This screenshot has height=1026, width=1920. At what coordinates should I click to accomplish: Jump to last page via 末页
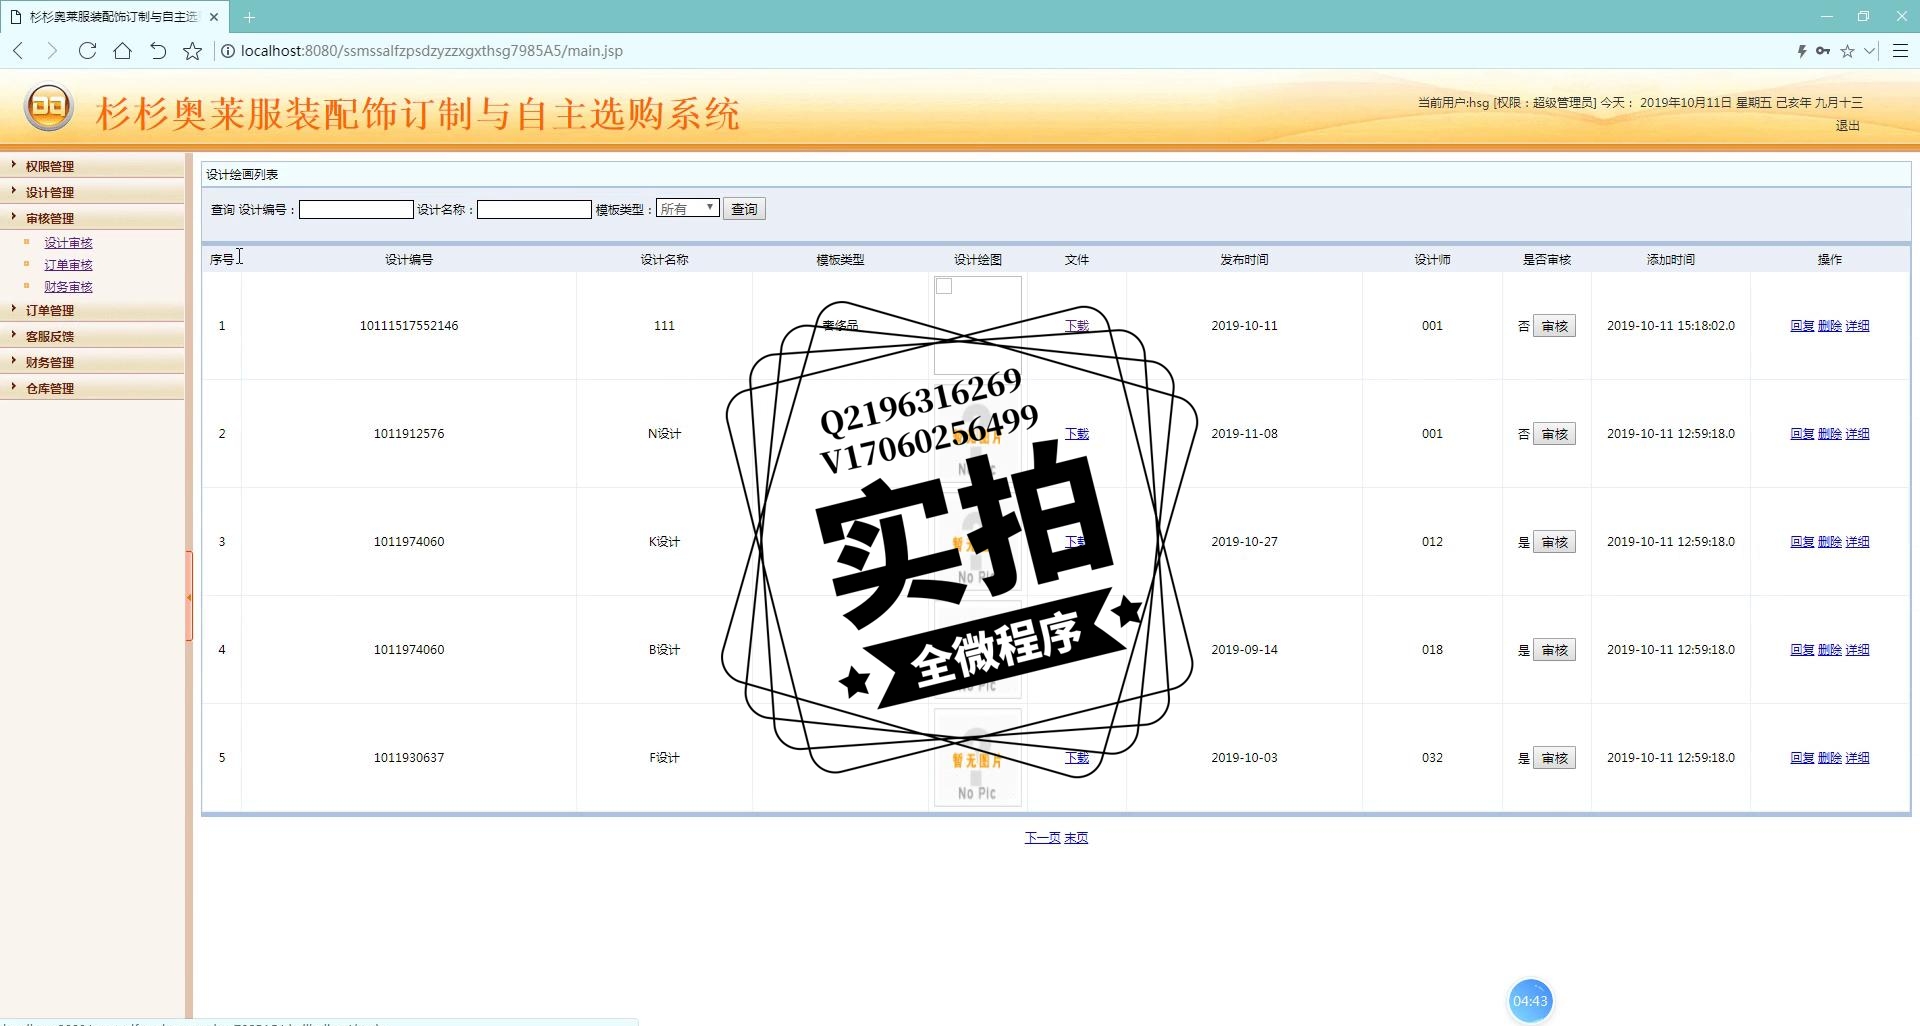pos(1076,838)
